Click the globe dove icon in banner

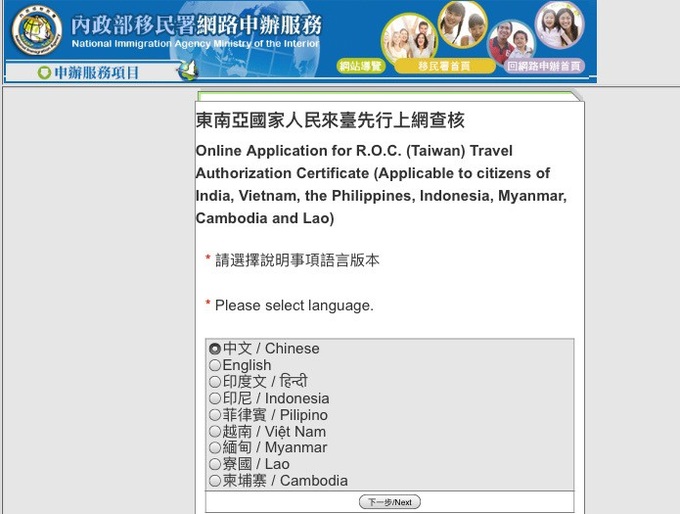tap(188, 70)
